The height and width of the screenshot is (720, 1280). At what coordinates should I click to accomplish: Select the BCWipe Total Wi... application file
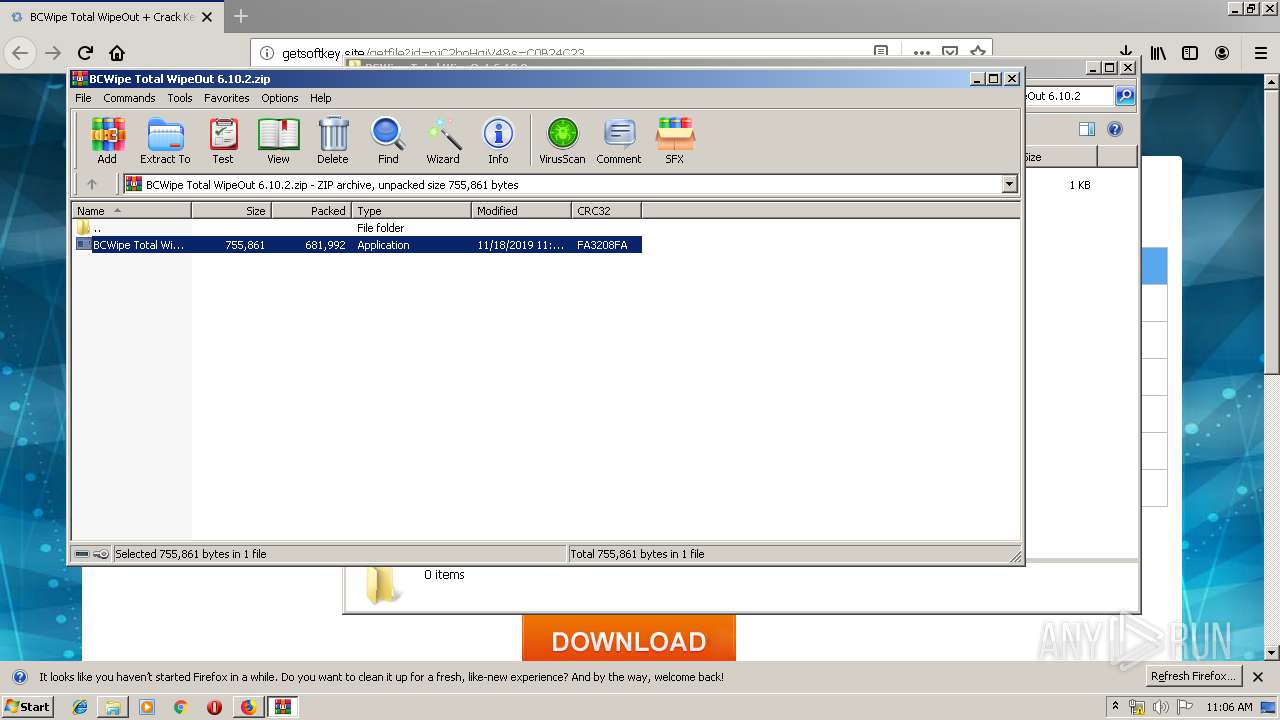(x=358, y=245)
